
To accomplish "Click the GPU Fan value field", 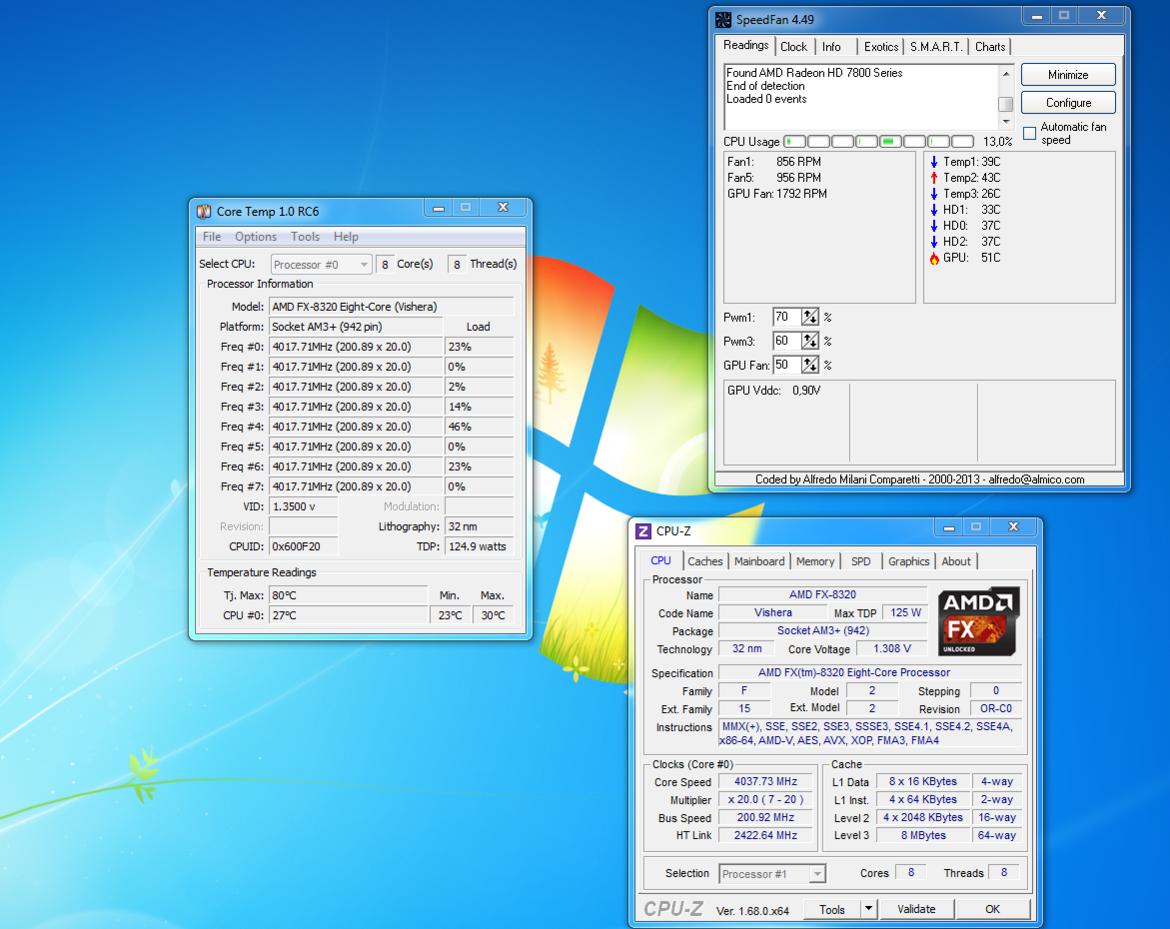I will click(786, 365).
